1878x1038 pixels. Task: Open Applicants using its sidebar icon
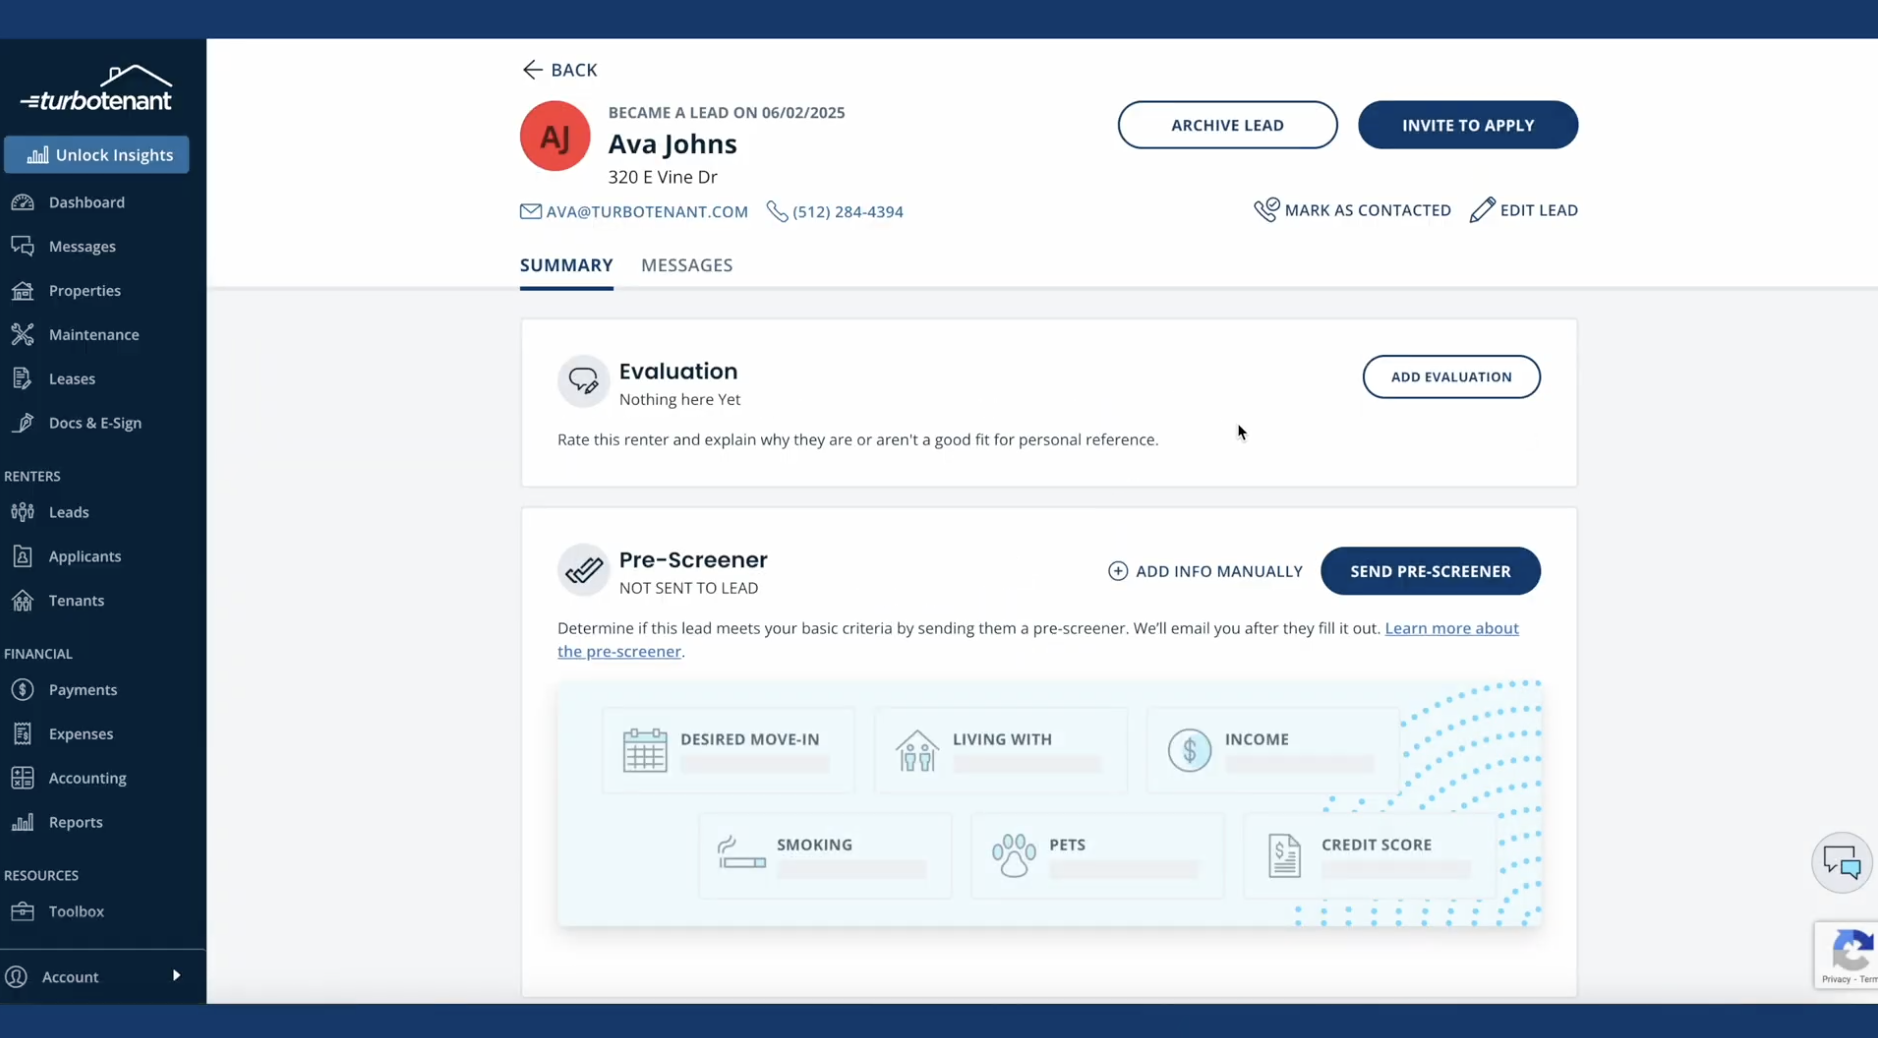23,556
